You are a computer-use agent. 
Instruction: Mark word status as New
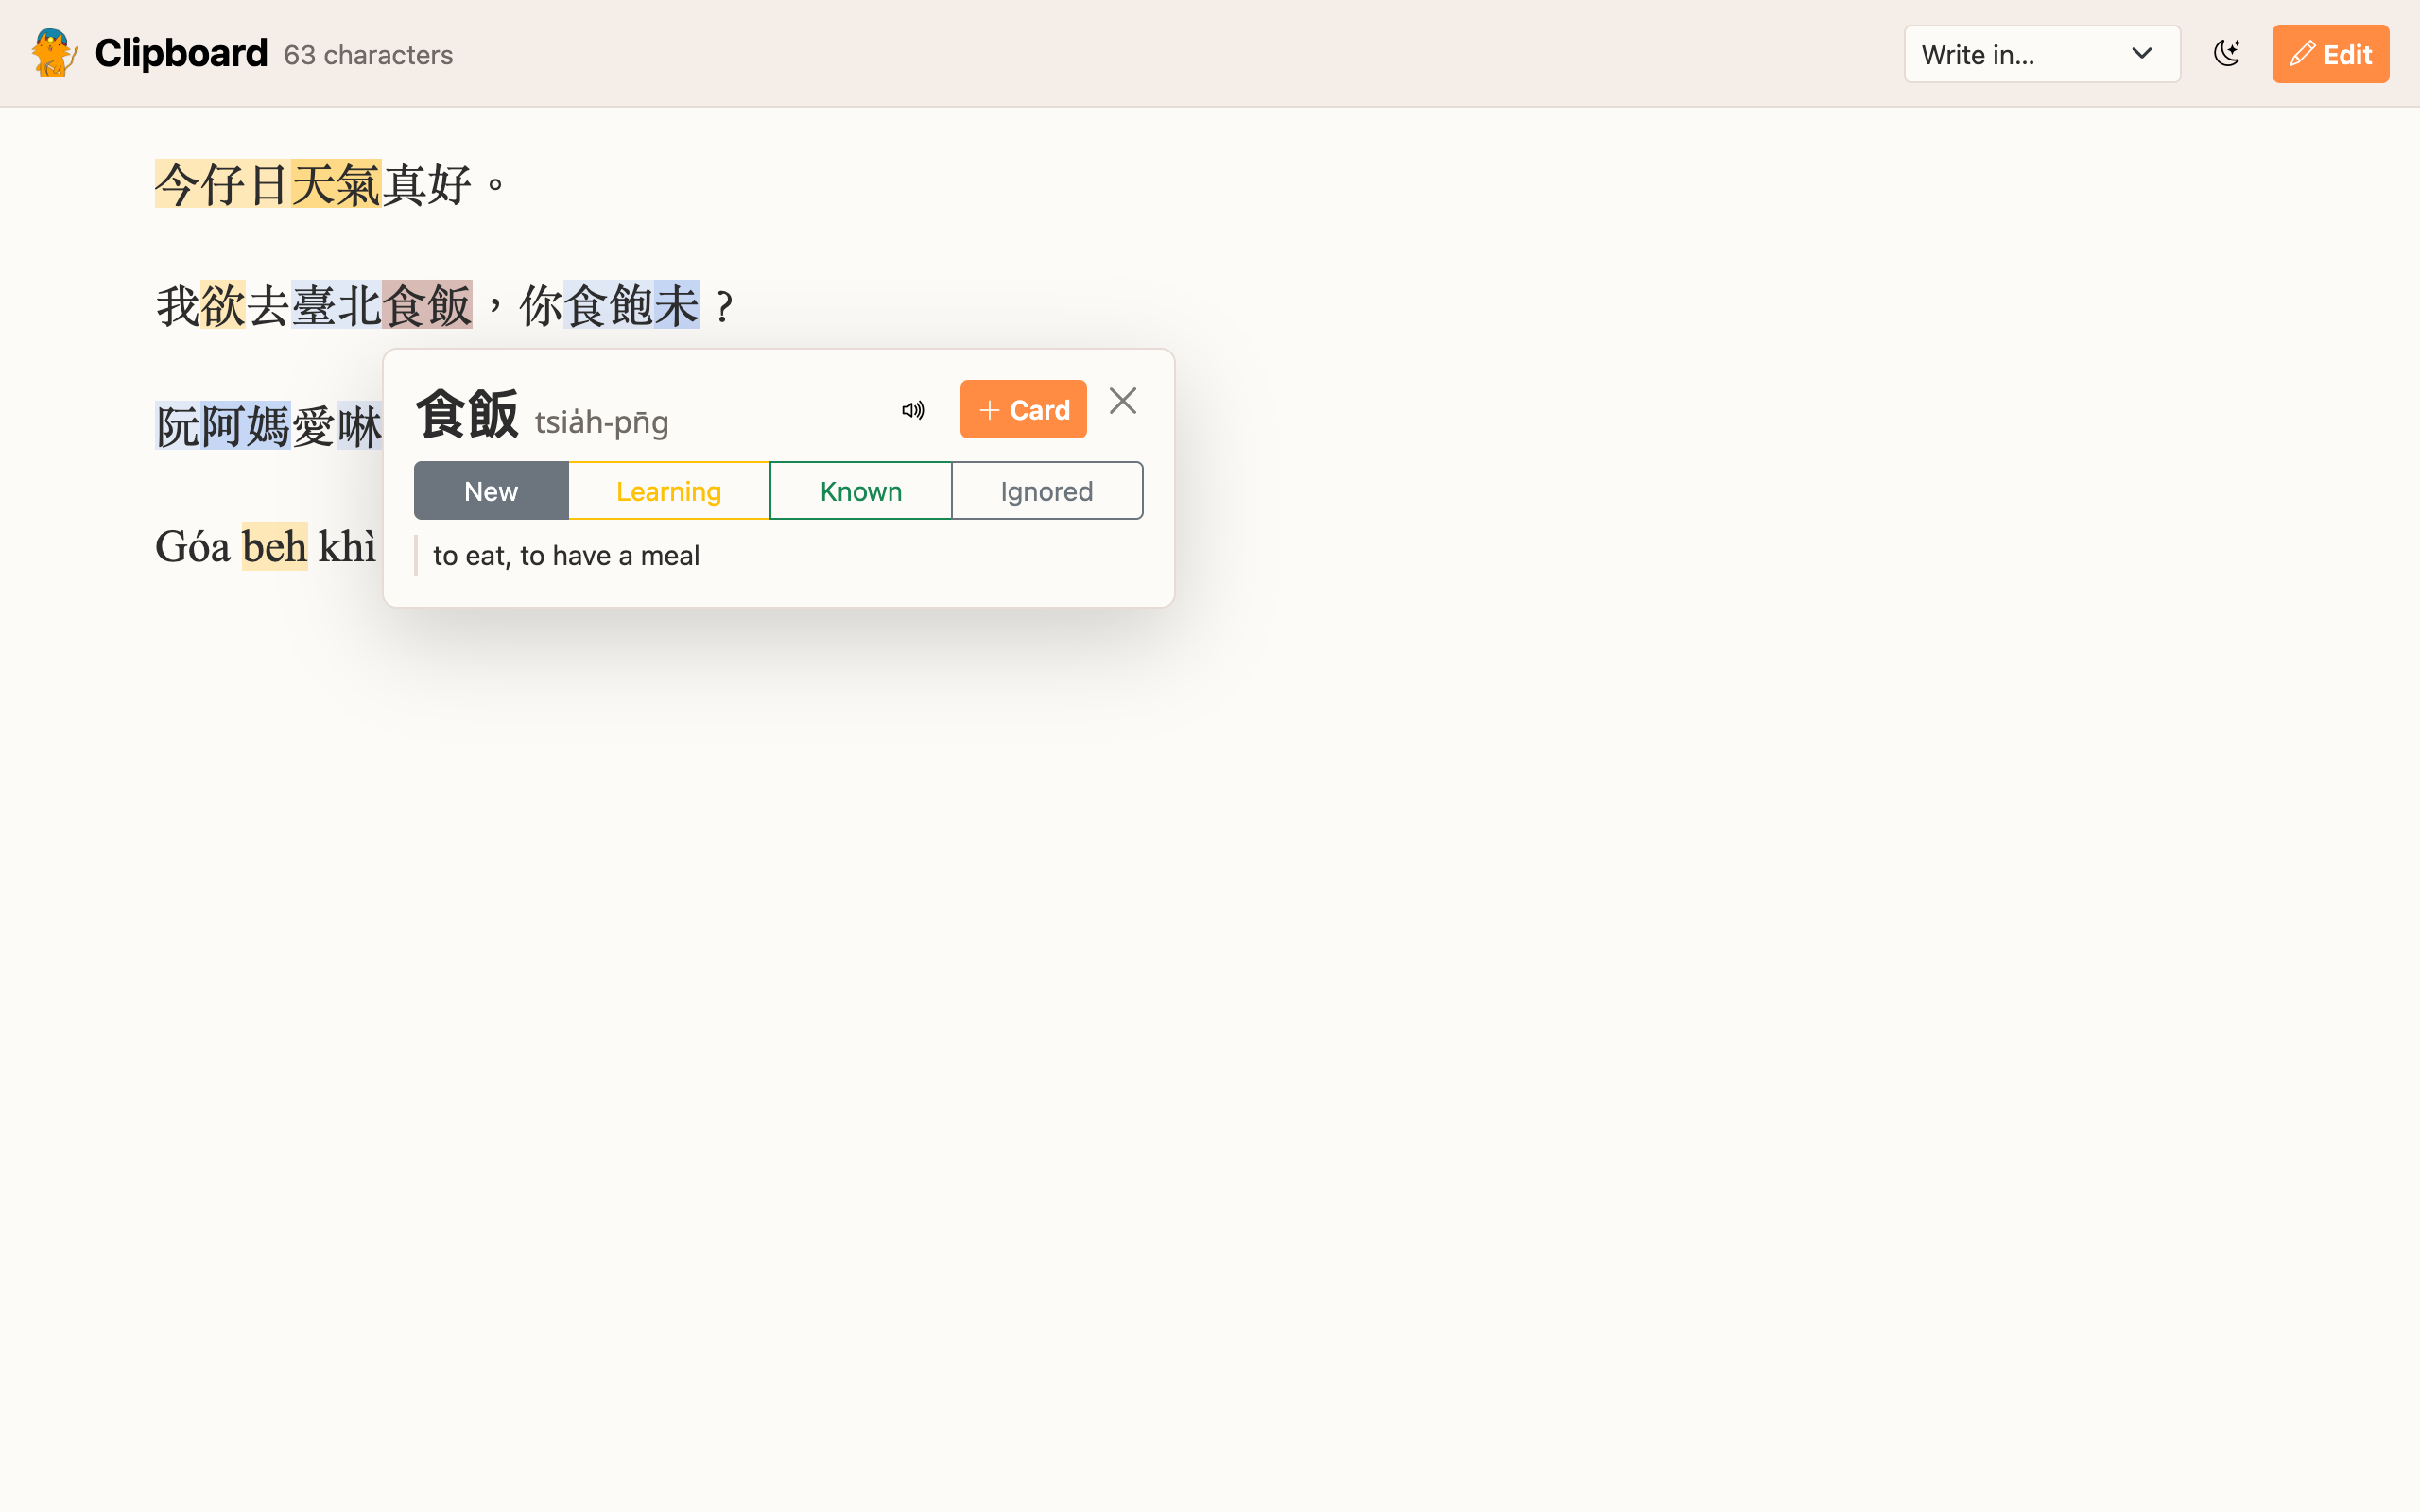click(491, 491)
